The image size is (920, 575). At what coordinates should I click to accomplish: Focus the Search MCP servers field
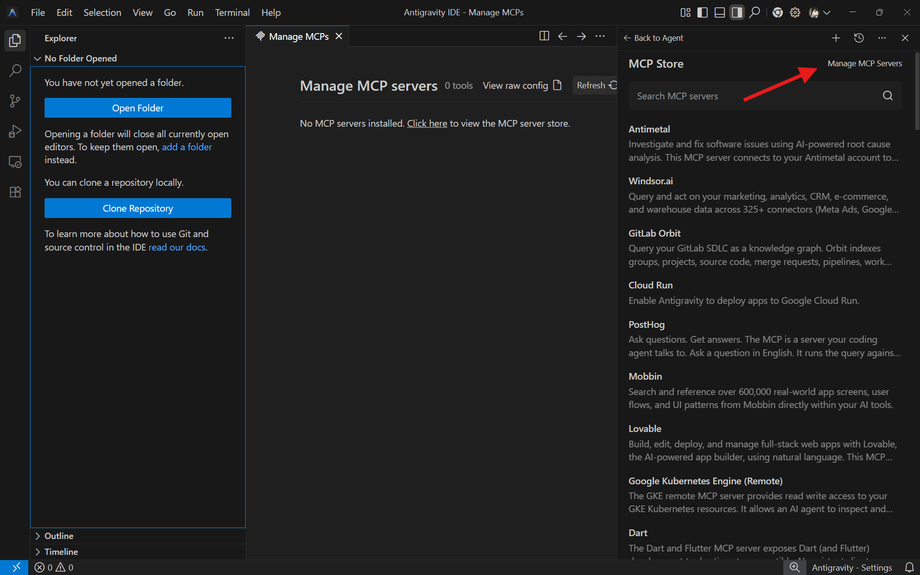(765, 96)
